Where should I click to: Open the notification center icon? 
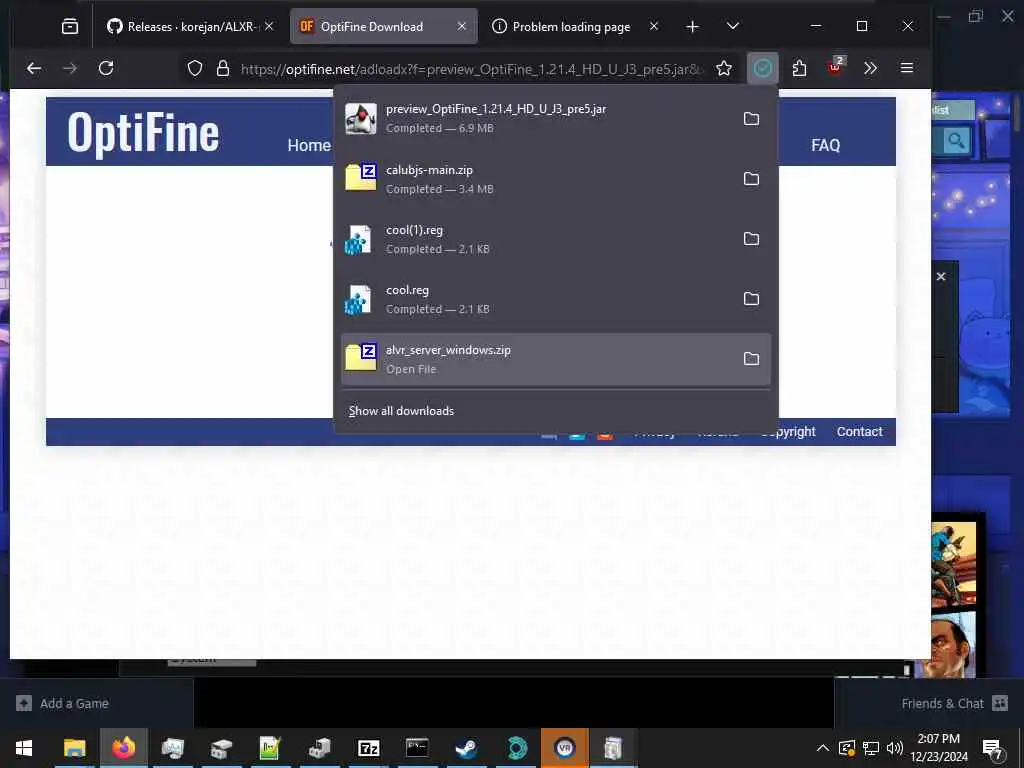point(993,749)
